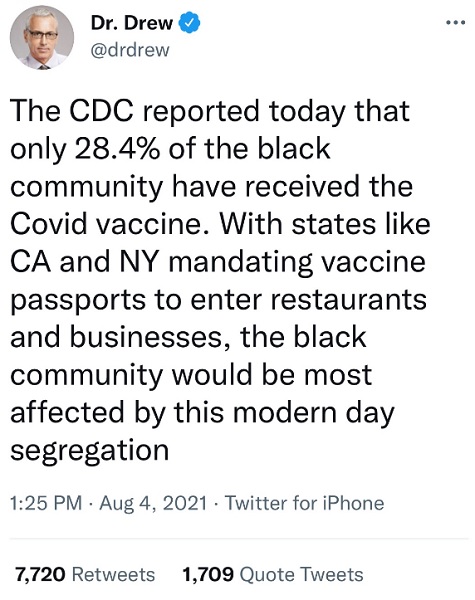Screen dimensions: 475x600
Task: Click the word segregation in tweet
Action: point(90,450)
